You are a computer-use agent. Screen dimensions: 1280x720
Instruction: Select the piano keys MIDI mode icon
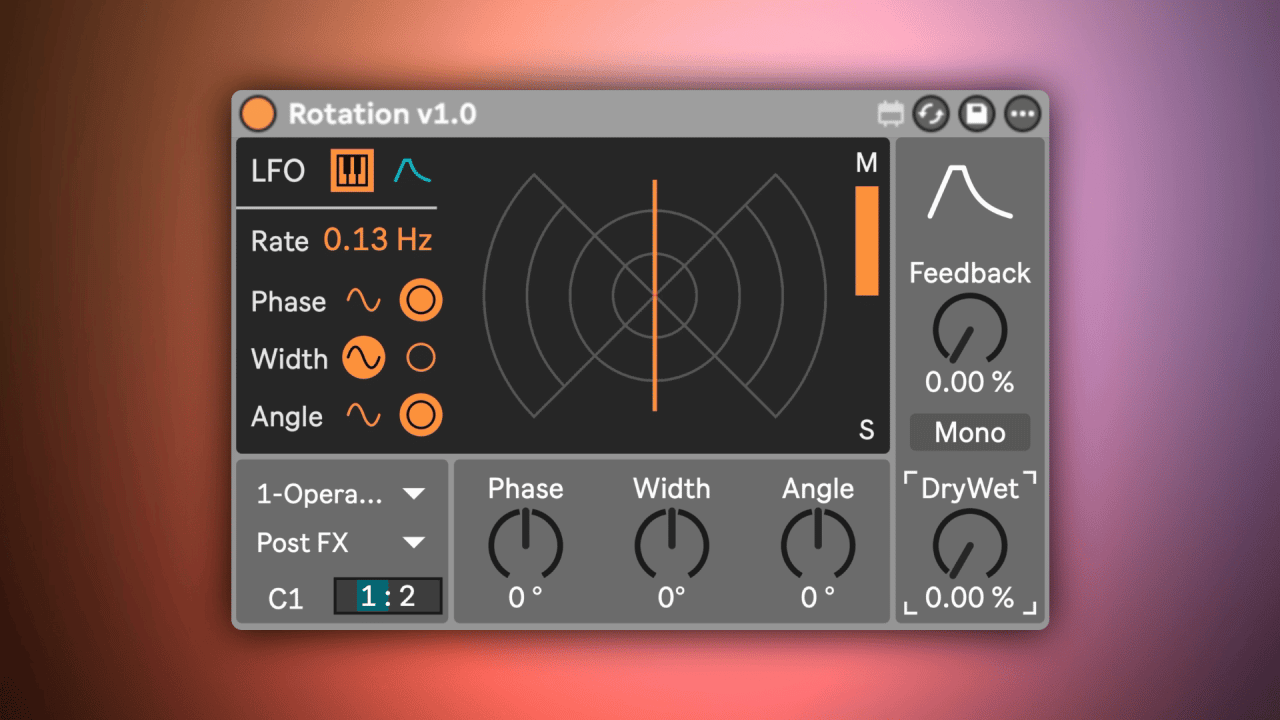click(x=352, y=171)
